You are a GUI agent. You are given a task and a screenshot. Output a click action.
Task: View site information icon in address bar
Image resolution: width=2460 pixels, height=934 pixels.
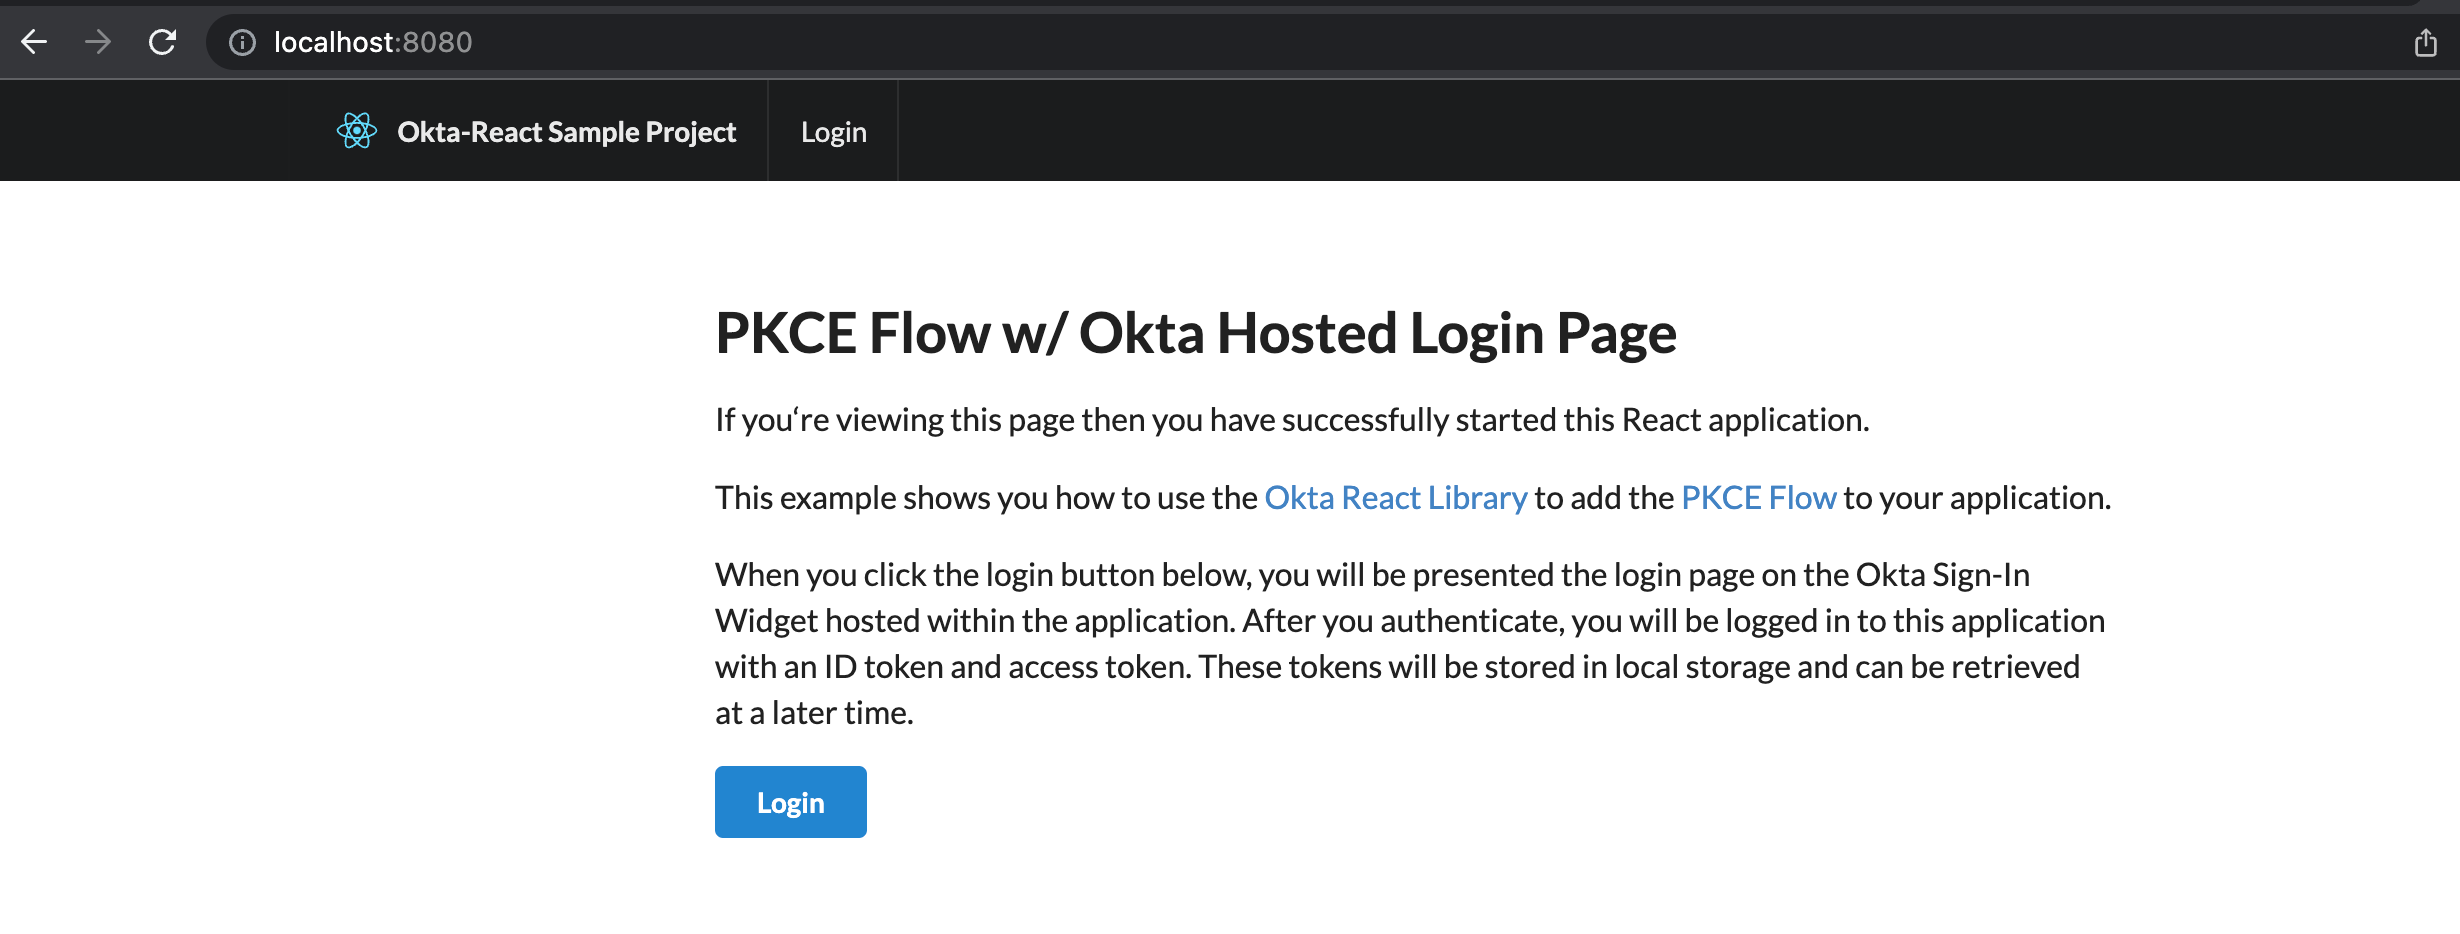pos(242,42)
